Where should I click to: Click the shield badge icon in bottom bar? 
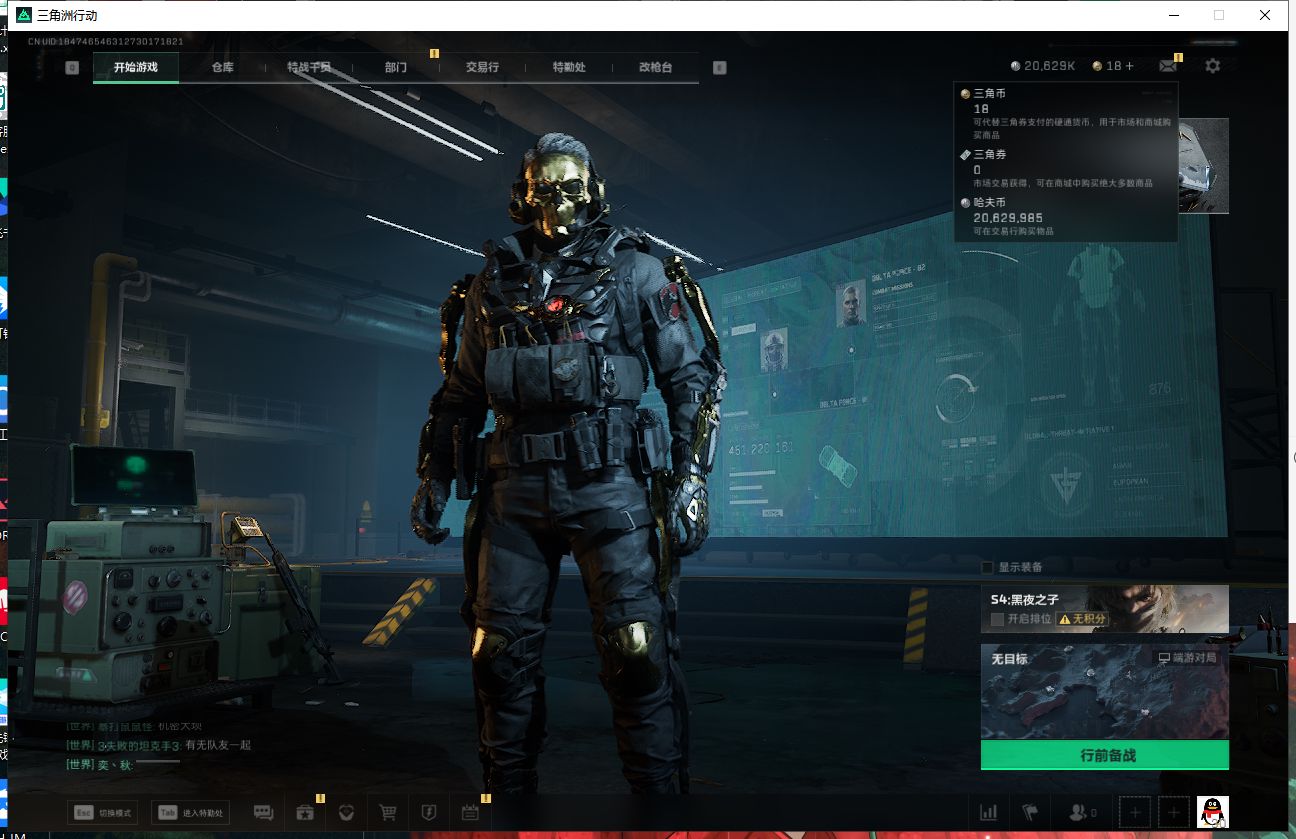tap(428, 812)
